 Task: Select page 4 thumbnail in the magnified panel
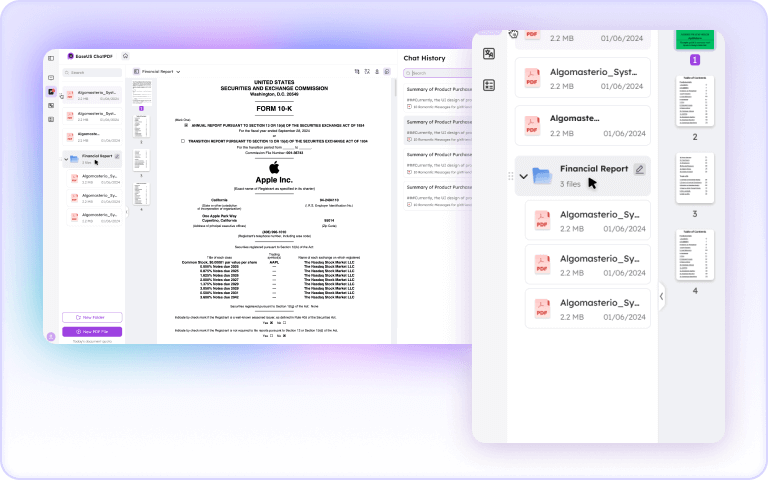click(x=695, y=255)
